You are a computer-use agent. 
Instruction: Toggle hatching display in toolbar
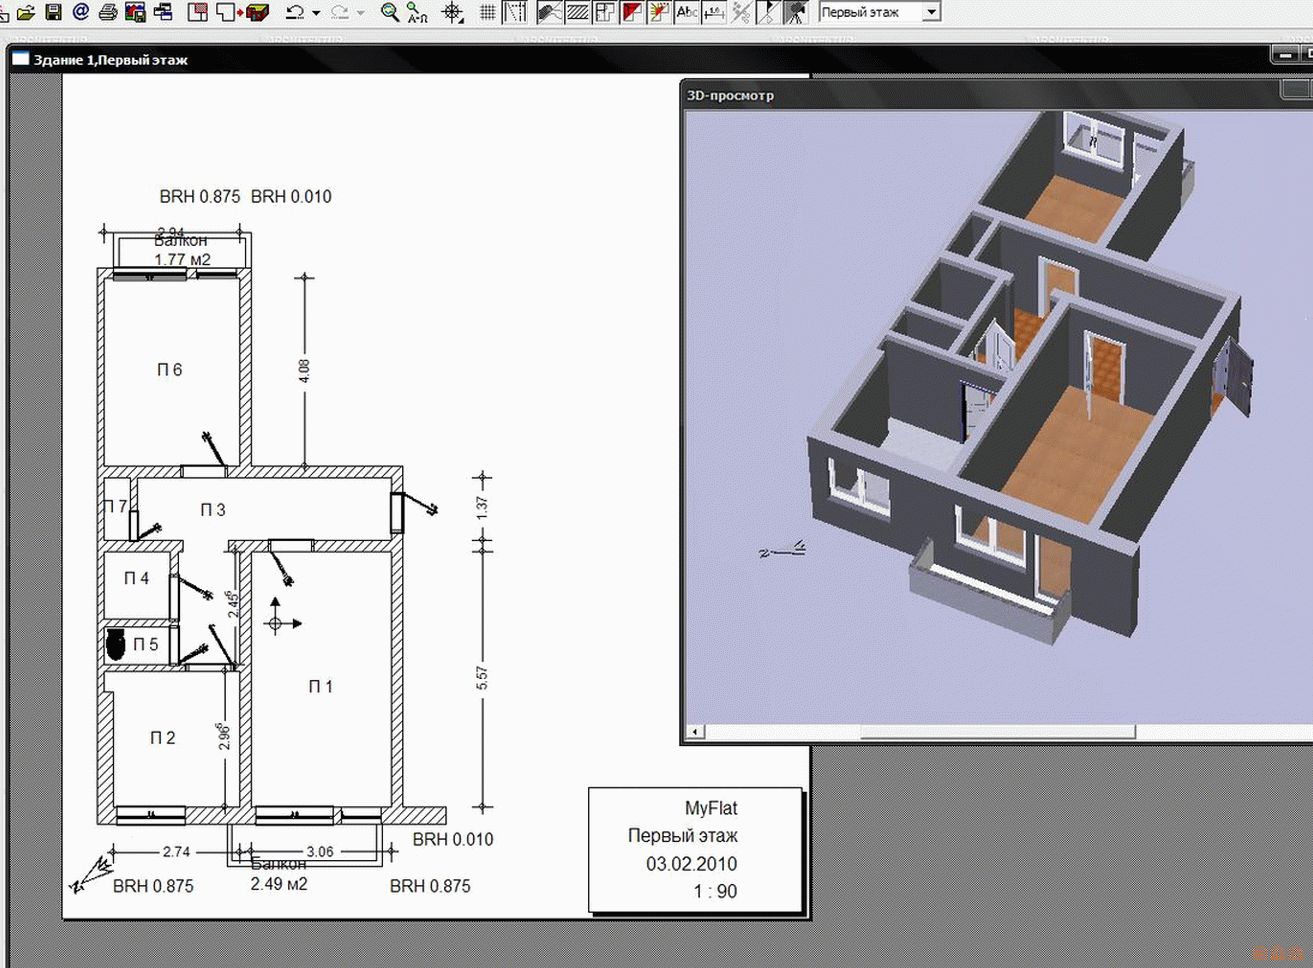click(577, 12)
